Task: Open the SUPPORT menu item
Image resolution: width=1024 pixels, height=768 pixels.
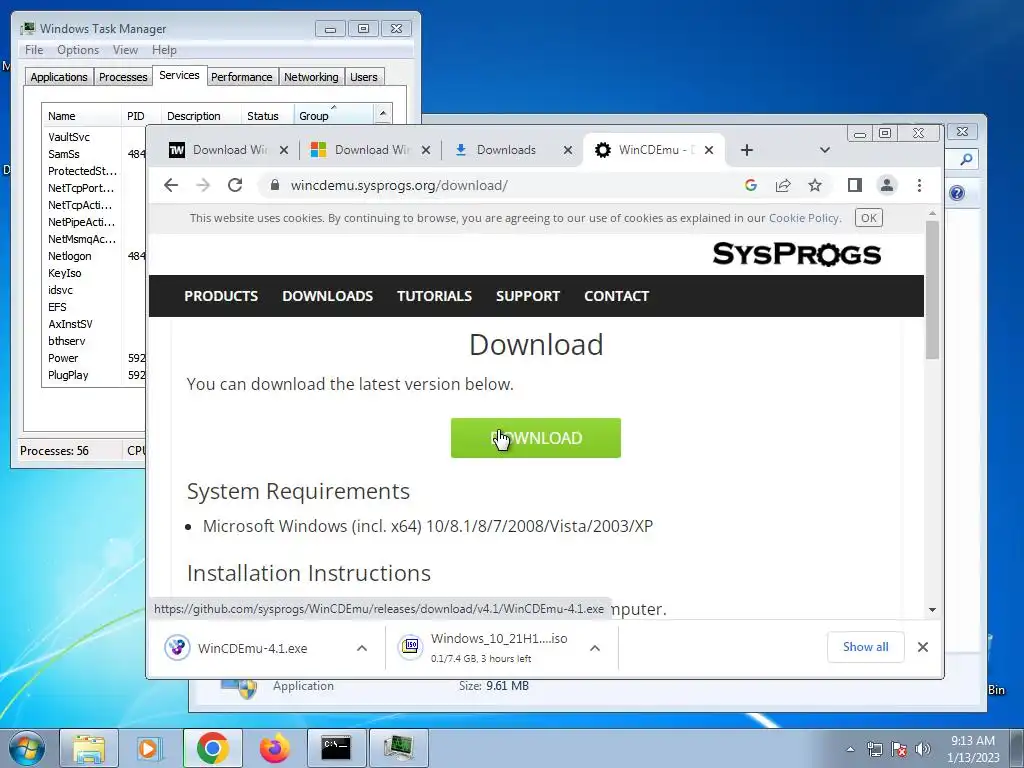Action: 528,296
